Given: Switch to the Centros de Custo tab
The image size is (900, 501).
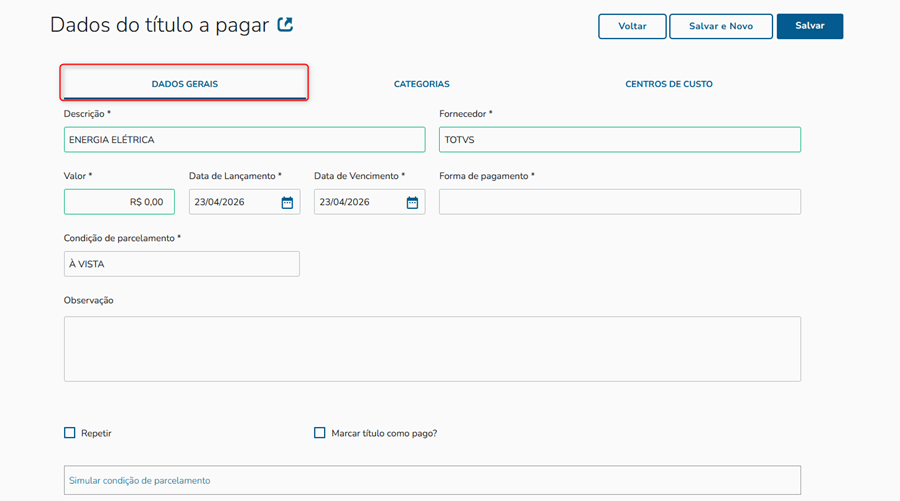Looking at the screenshot, I should click(x=669, y=84).
